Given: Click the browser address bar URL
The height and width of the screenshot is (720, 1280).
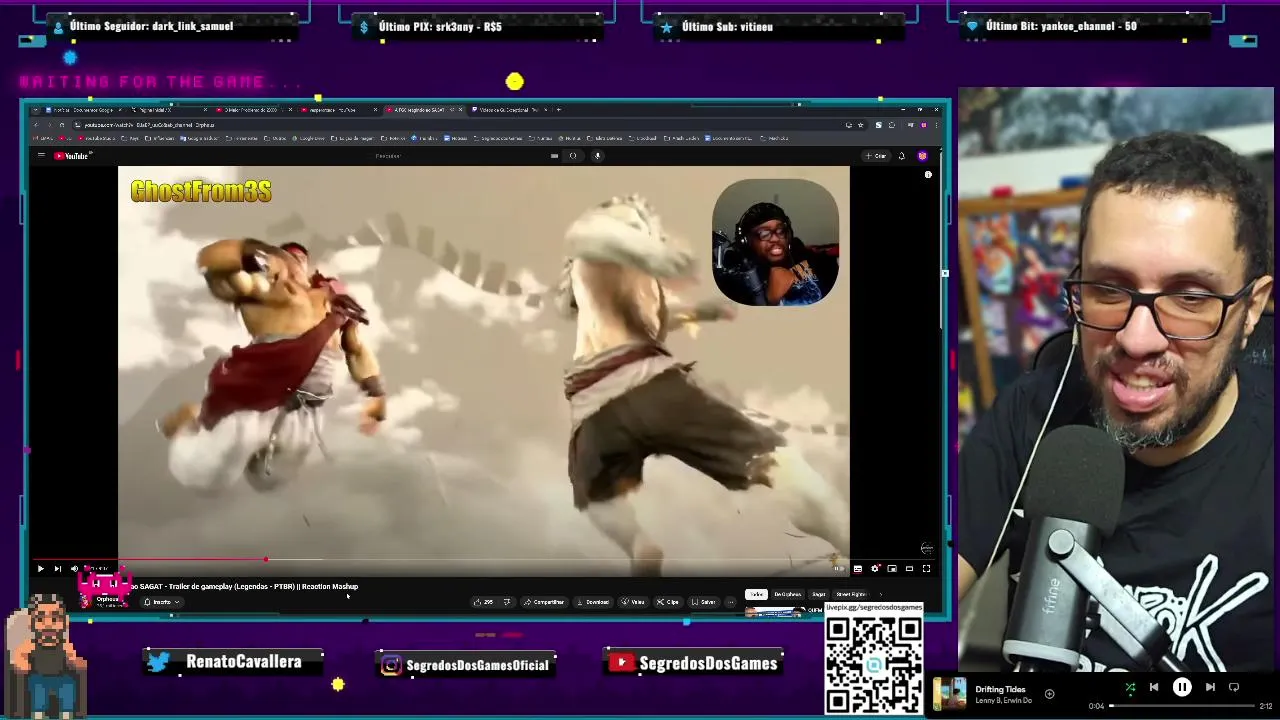Looking at the screenshot, I should point(150,125).
